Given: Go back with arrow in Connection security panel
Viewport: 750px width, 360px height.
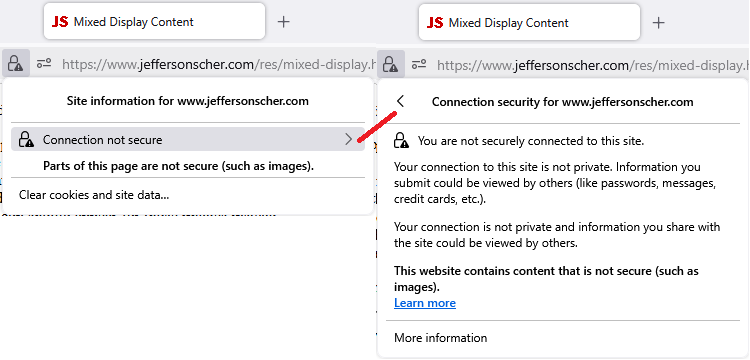Looking at the screenshot, I should point(400,101).
